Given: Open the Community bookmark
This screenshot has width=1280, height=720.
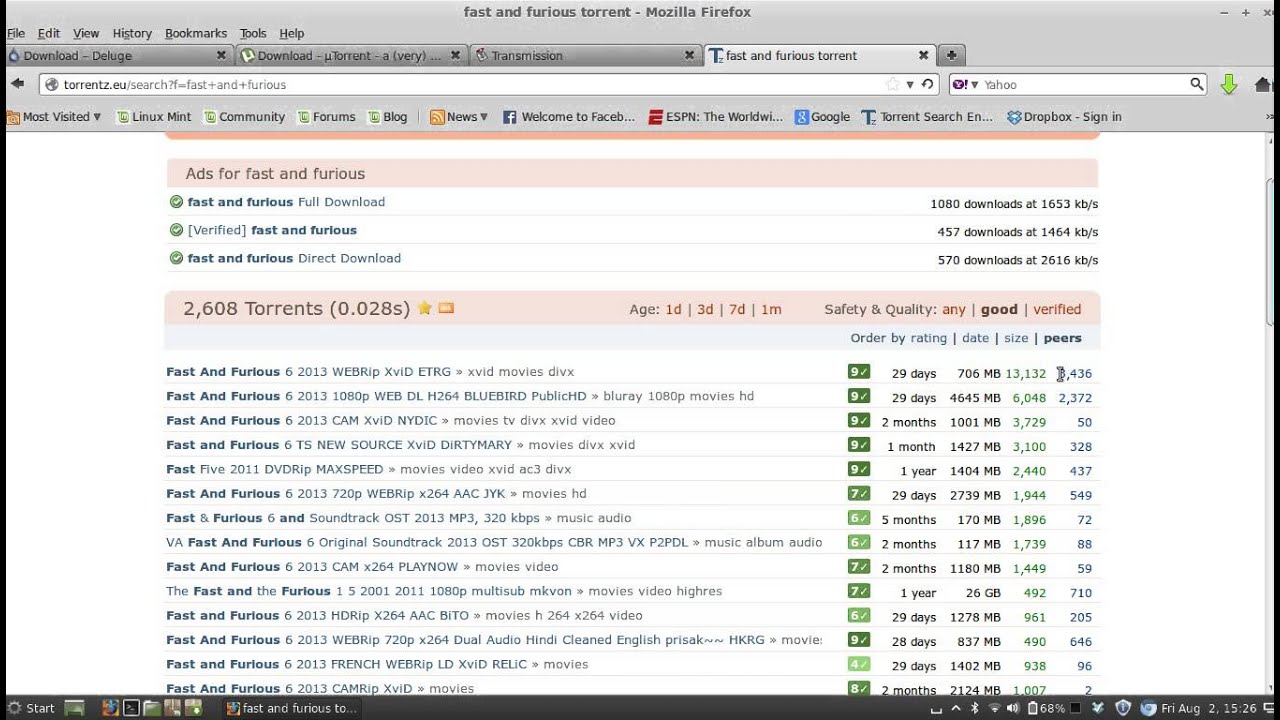Looking at the screenshot, I should point(244,117).
